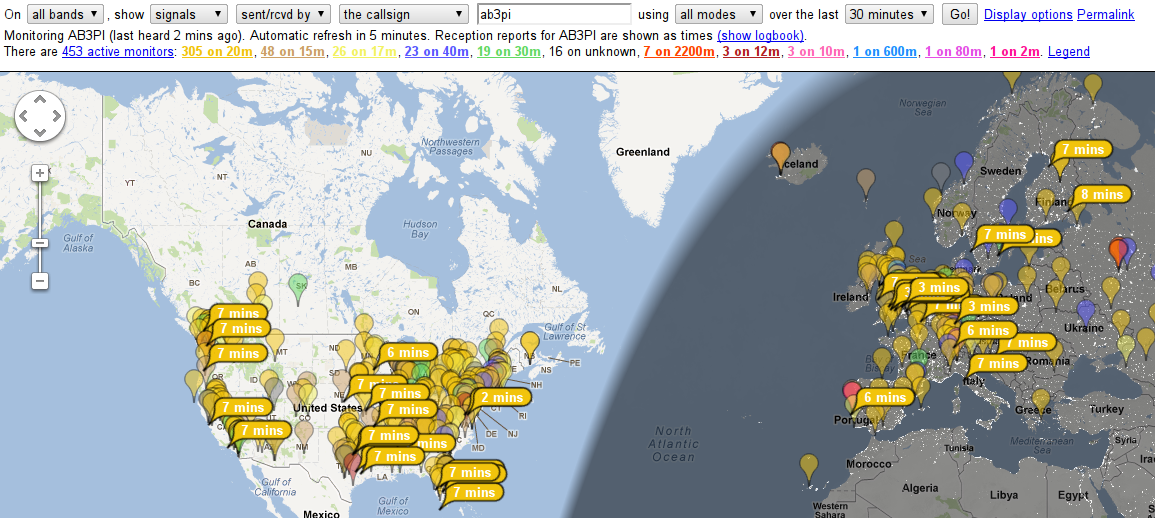Open Display options
The height and width of the screenshot is (518, 1155).
point(1028,15)
